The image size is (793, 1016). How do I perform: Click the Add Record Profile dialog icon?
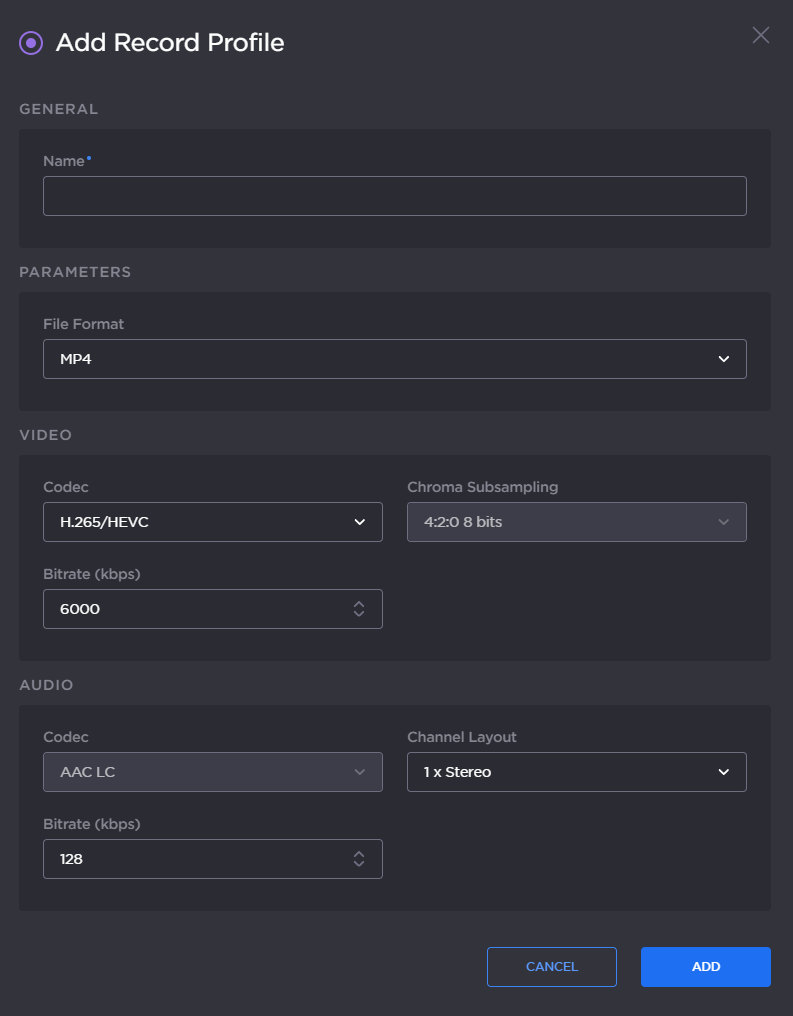(30, 42)
